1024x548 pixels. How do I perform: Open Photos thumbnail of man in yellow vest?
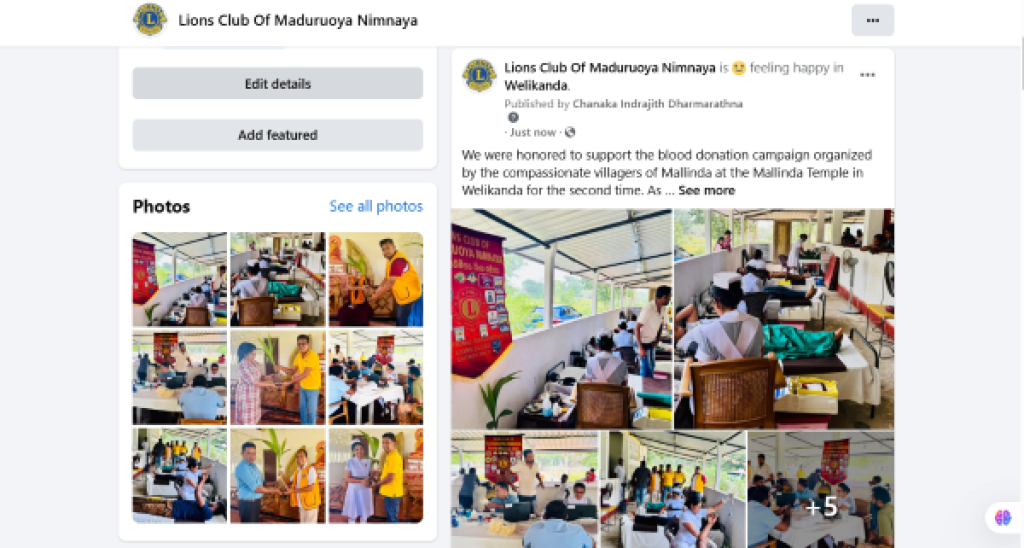(376, 279)
